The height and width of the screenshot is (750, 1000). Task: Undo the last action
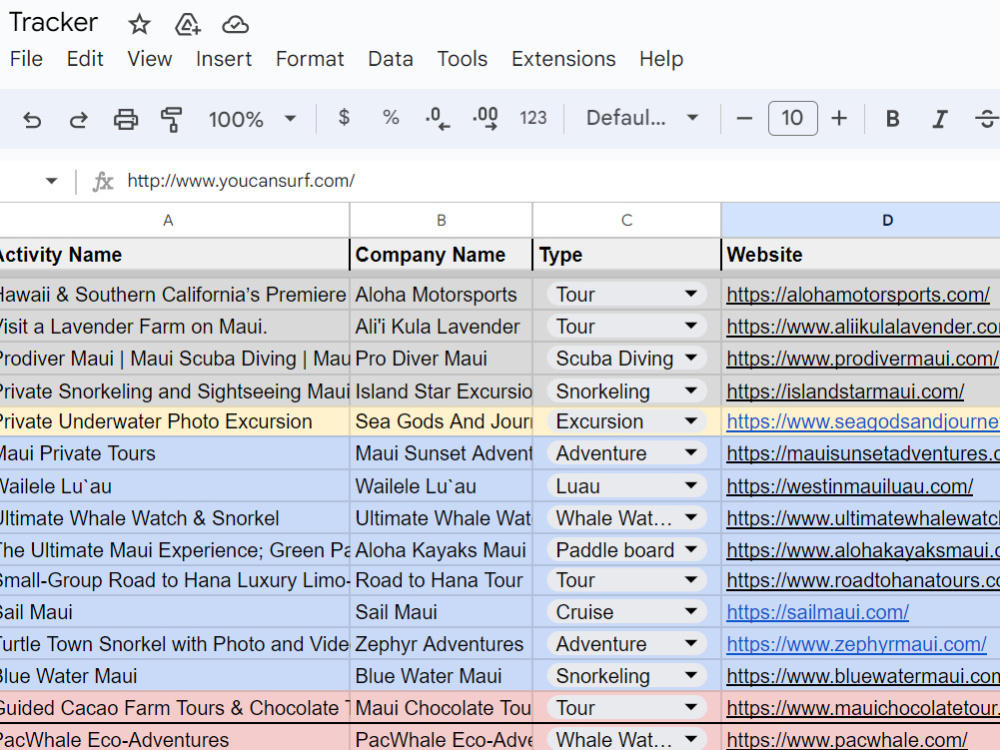[32, 119]
